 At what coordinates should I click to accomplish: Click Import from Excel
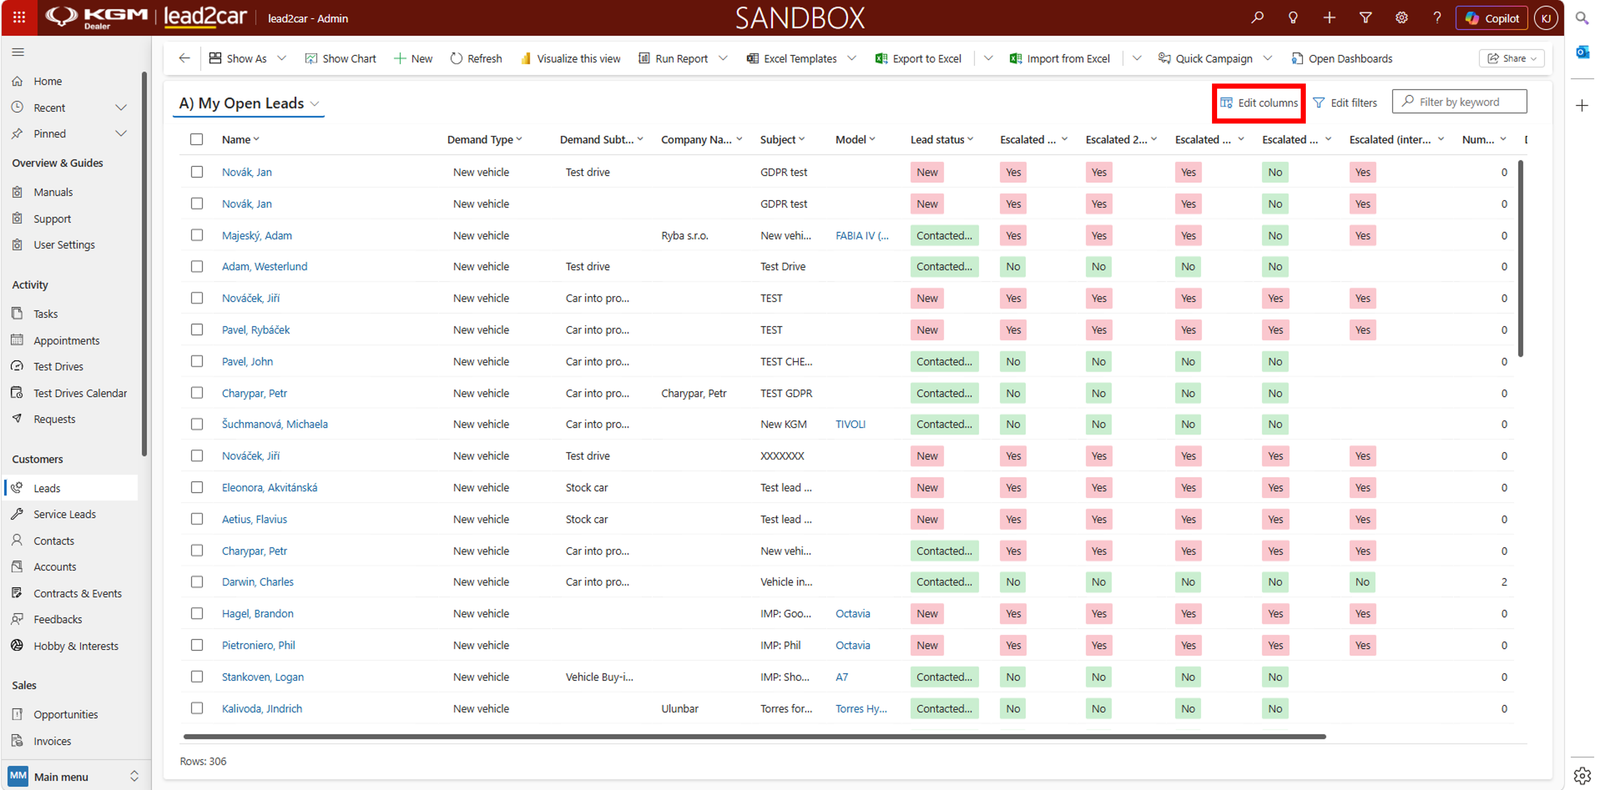1060,58
